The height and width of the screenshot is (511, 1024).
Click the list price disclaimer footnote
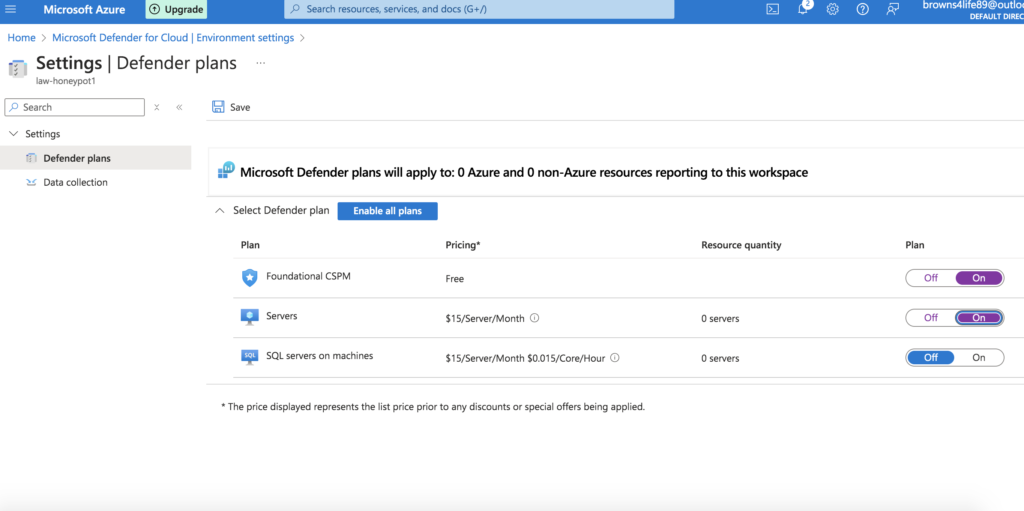point(433,406)
